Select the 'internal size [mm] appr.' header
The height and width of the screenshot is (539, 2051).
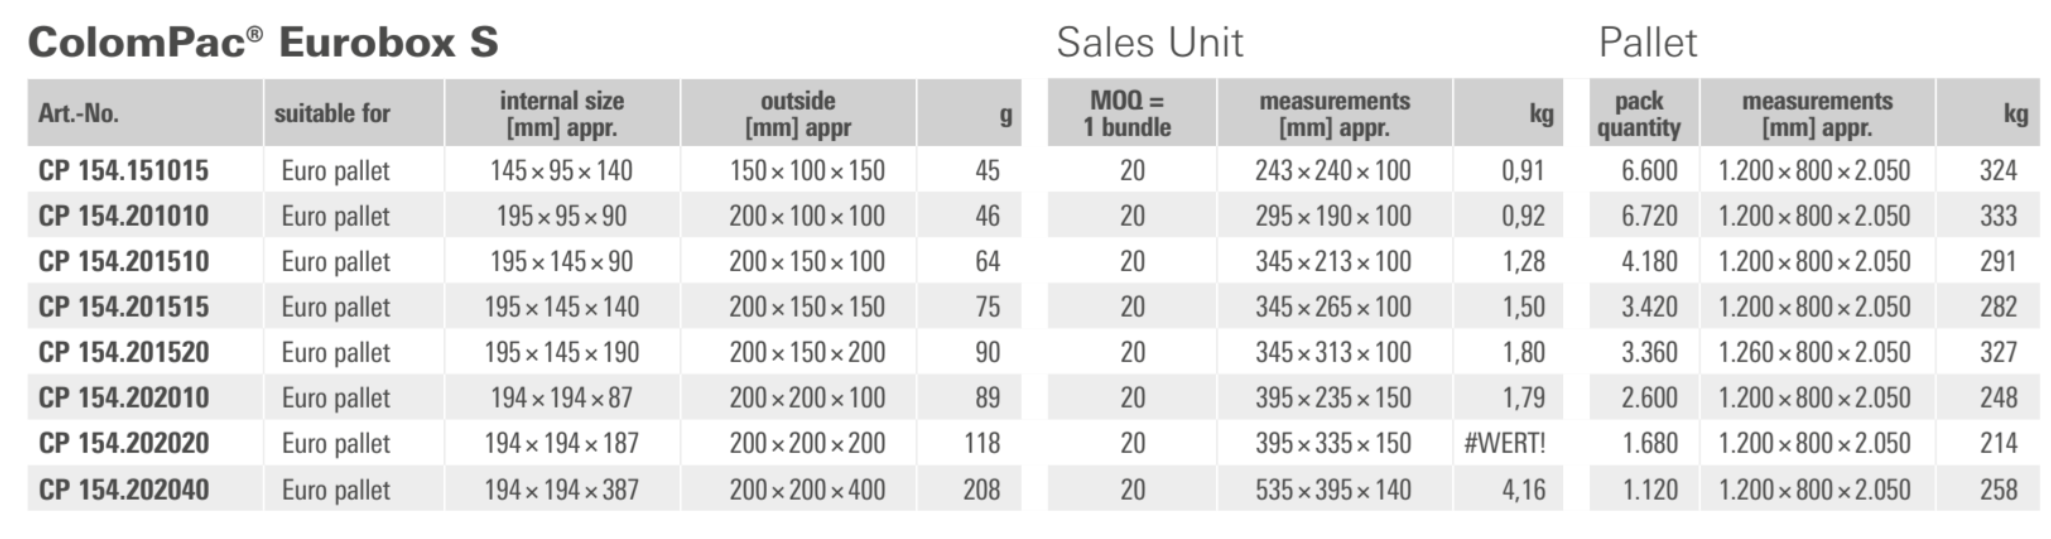point(561,113)
